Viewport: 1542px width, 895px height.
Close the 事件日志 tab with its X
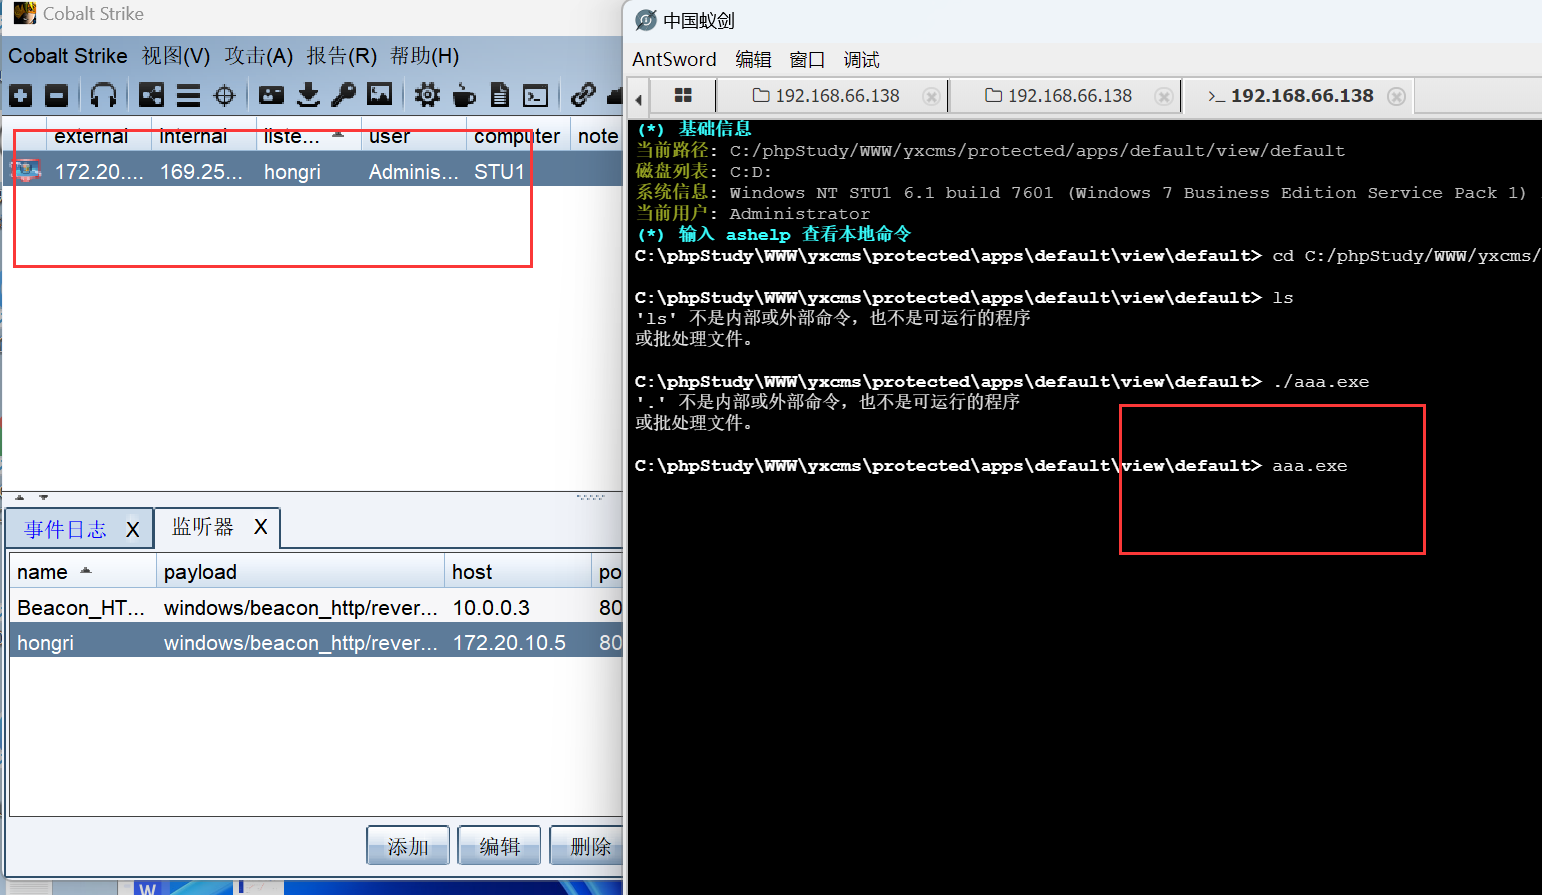point(132,530)
